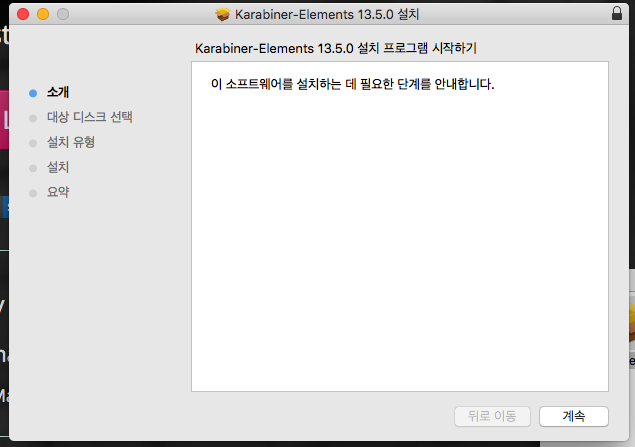
Task: Minimize the installer with the yellow button
Action: point(43,14)
